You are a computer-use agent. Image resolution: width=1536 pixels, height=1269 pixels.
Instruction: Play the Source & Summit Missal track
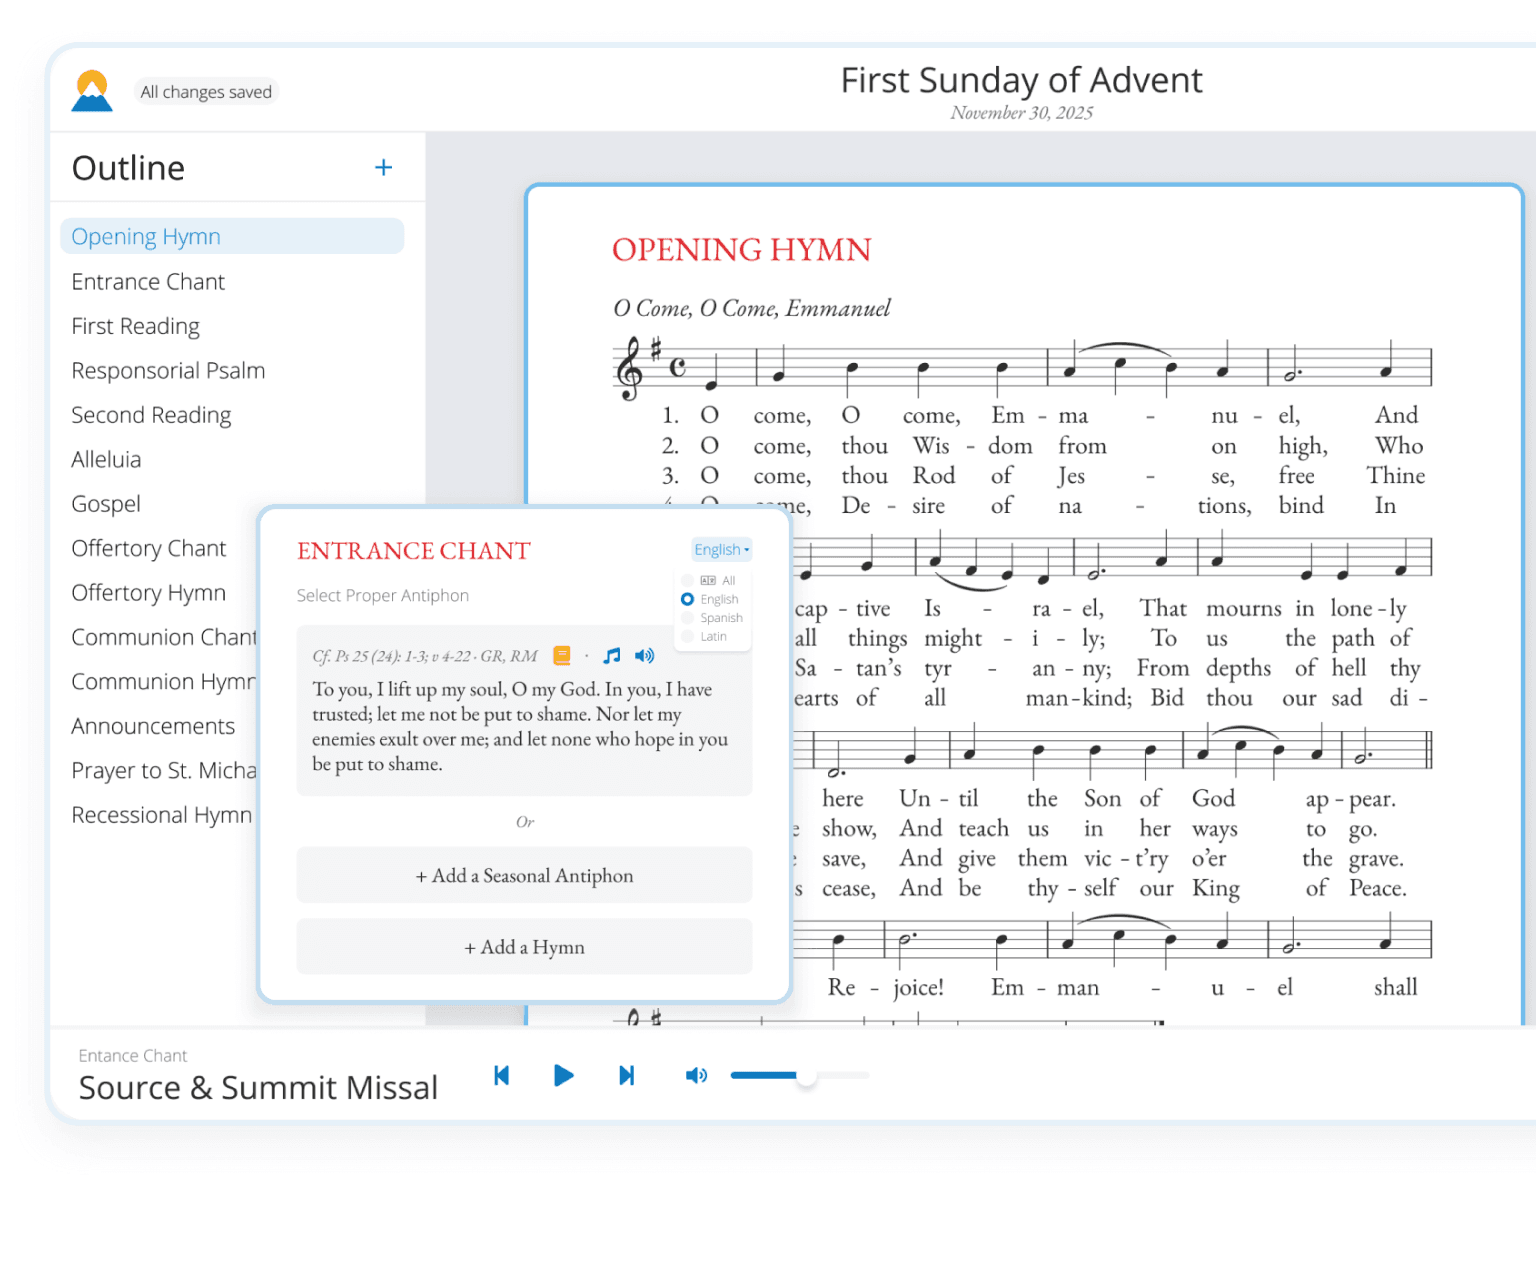564,1075
